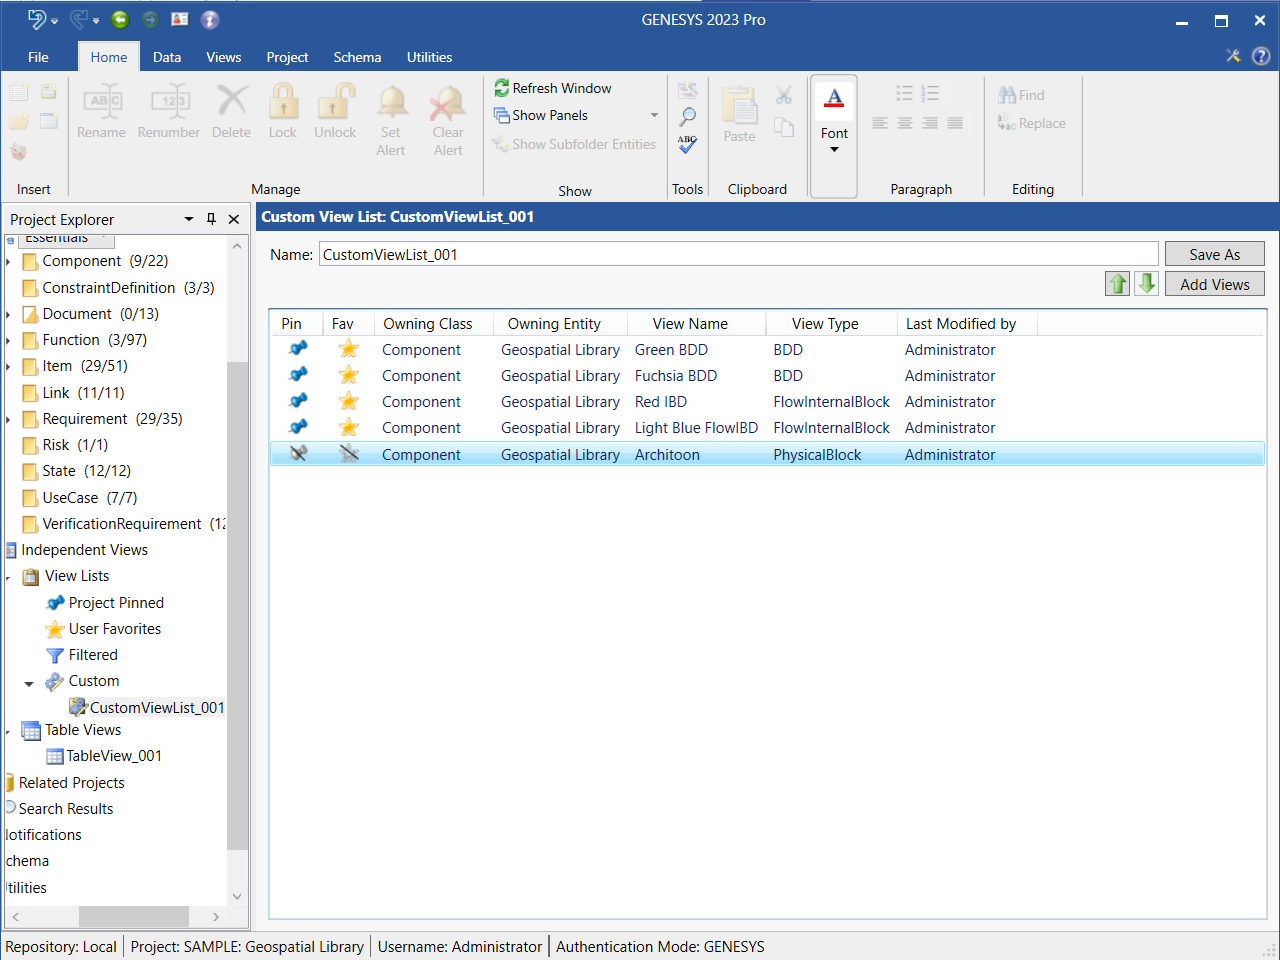Screen dimensions: 1280x960
Task: Click the Project Explorer horizontal scrollbar
Action: (133, 916)
